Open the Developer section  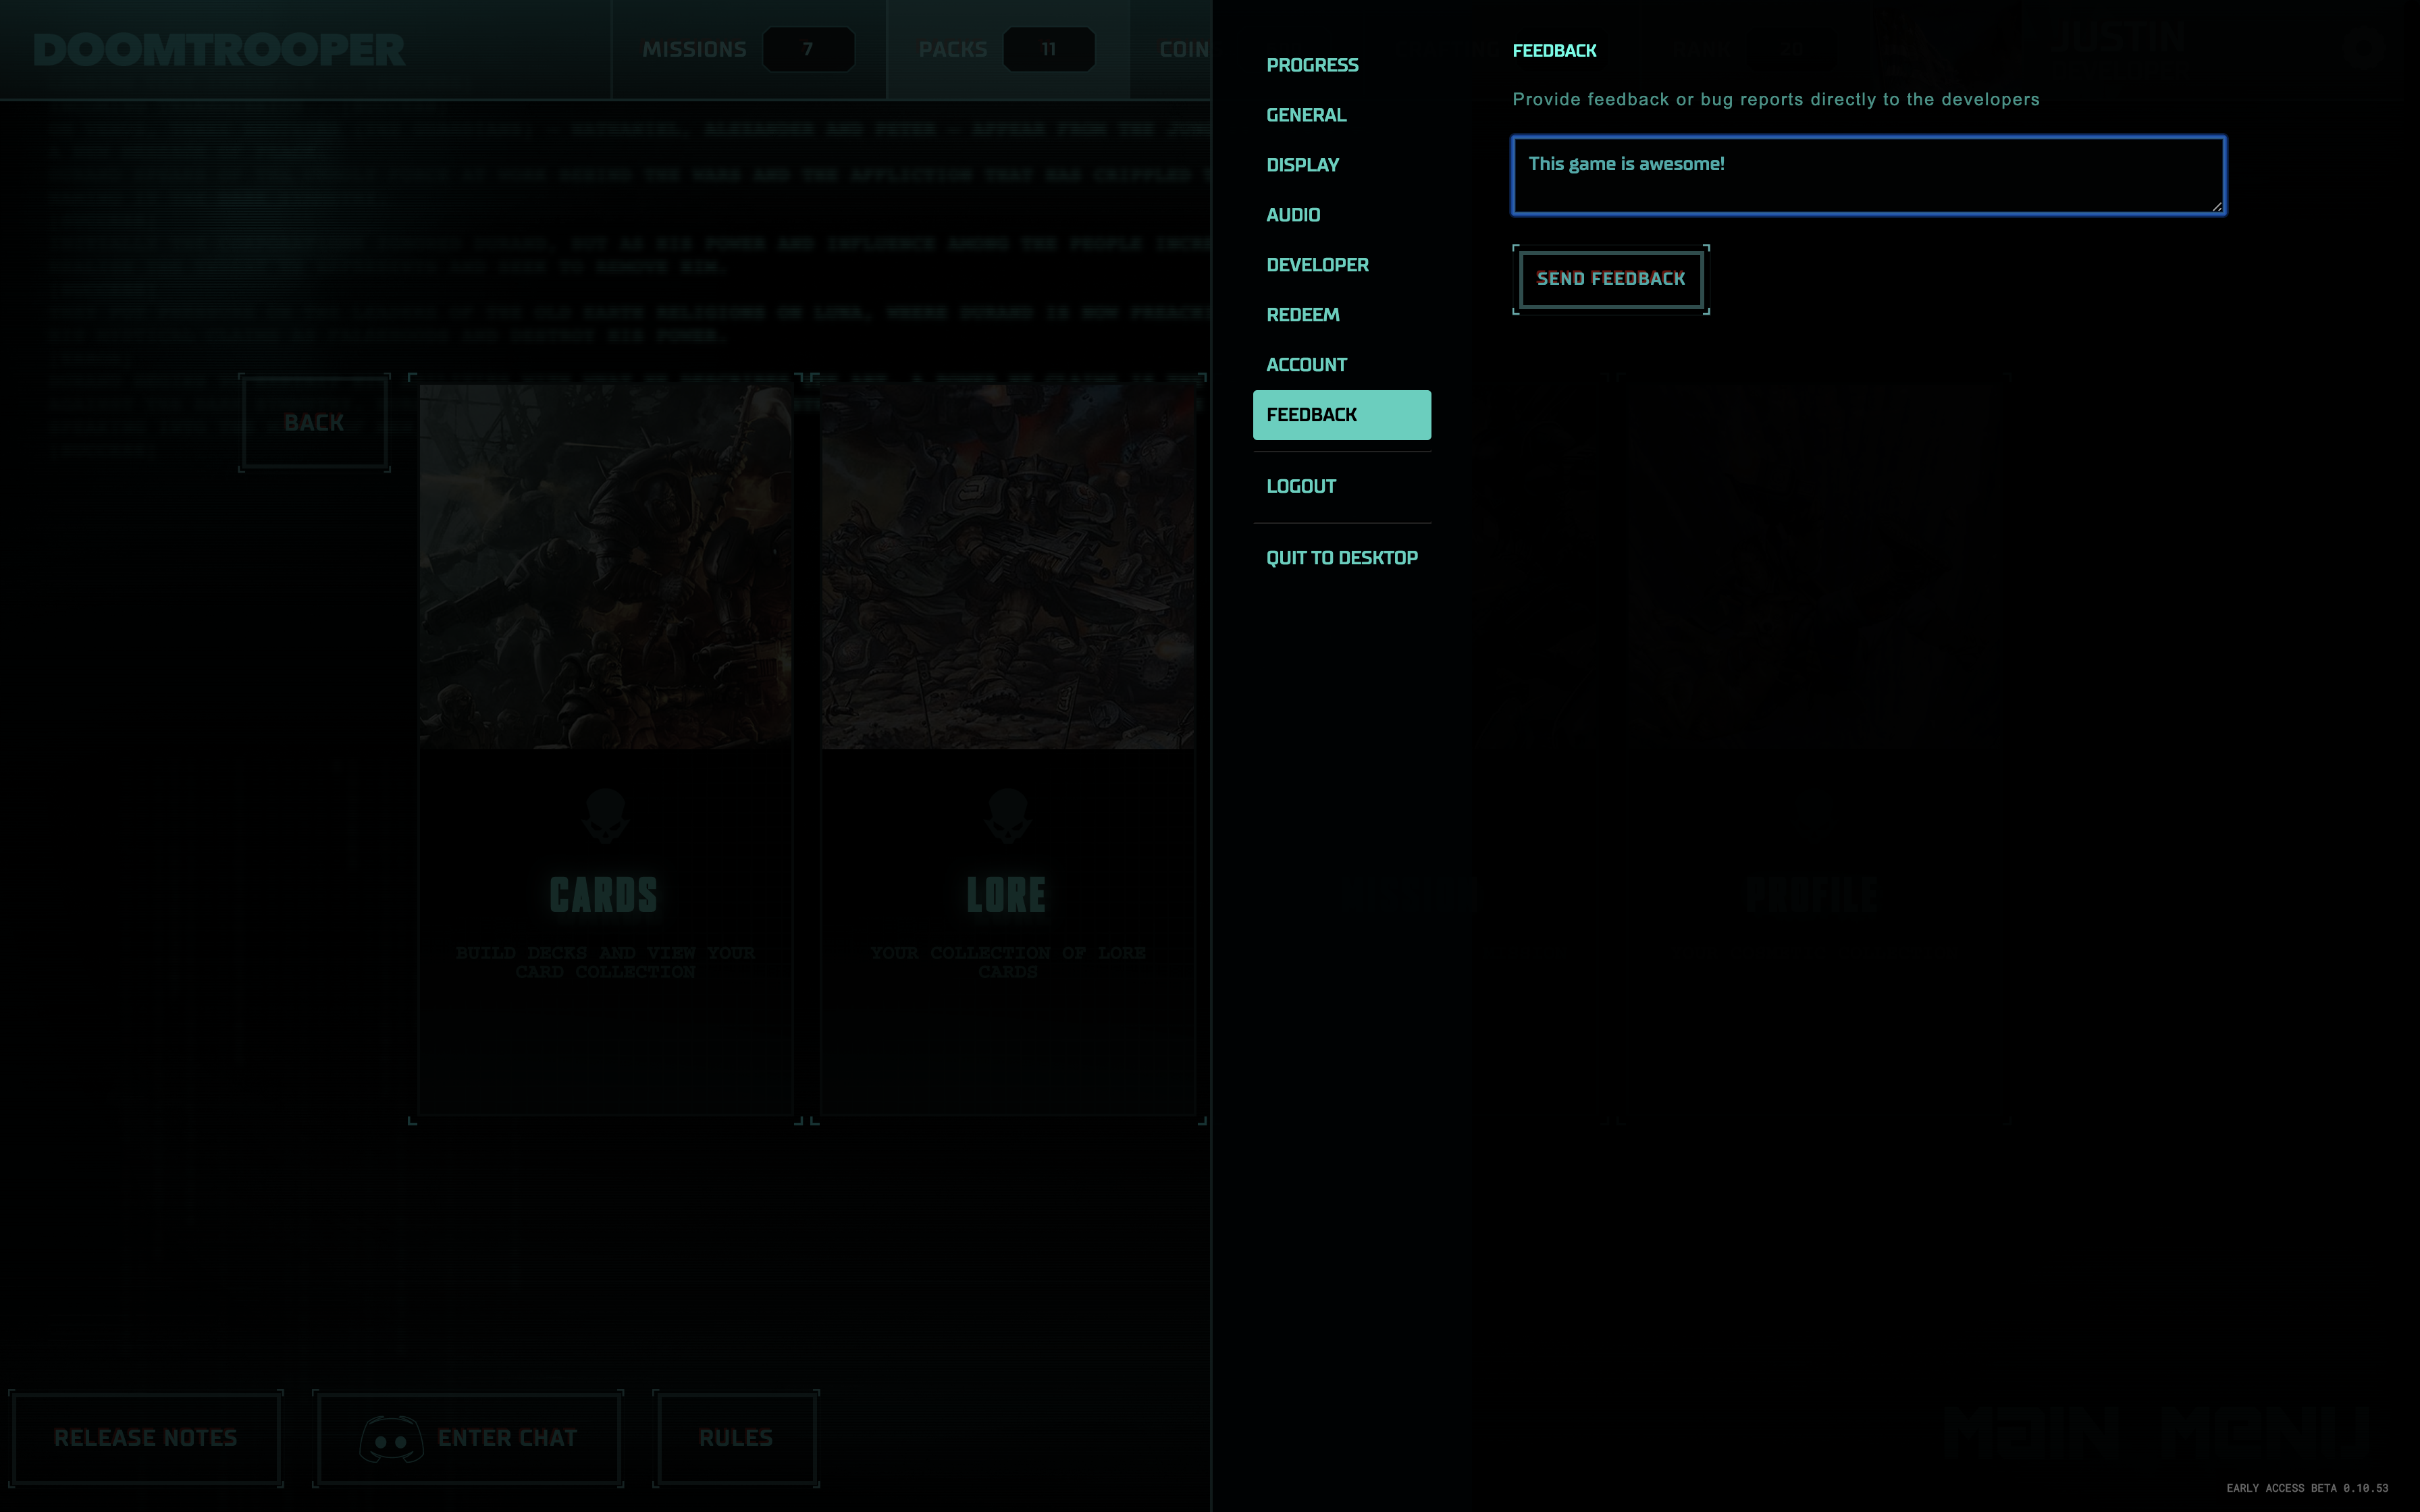(x=1341, y=265)
